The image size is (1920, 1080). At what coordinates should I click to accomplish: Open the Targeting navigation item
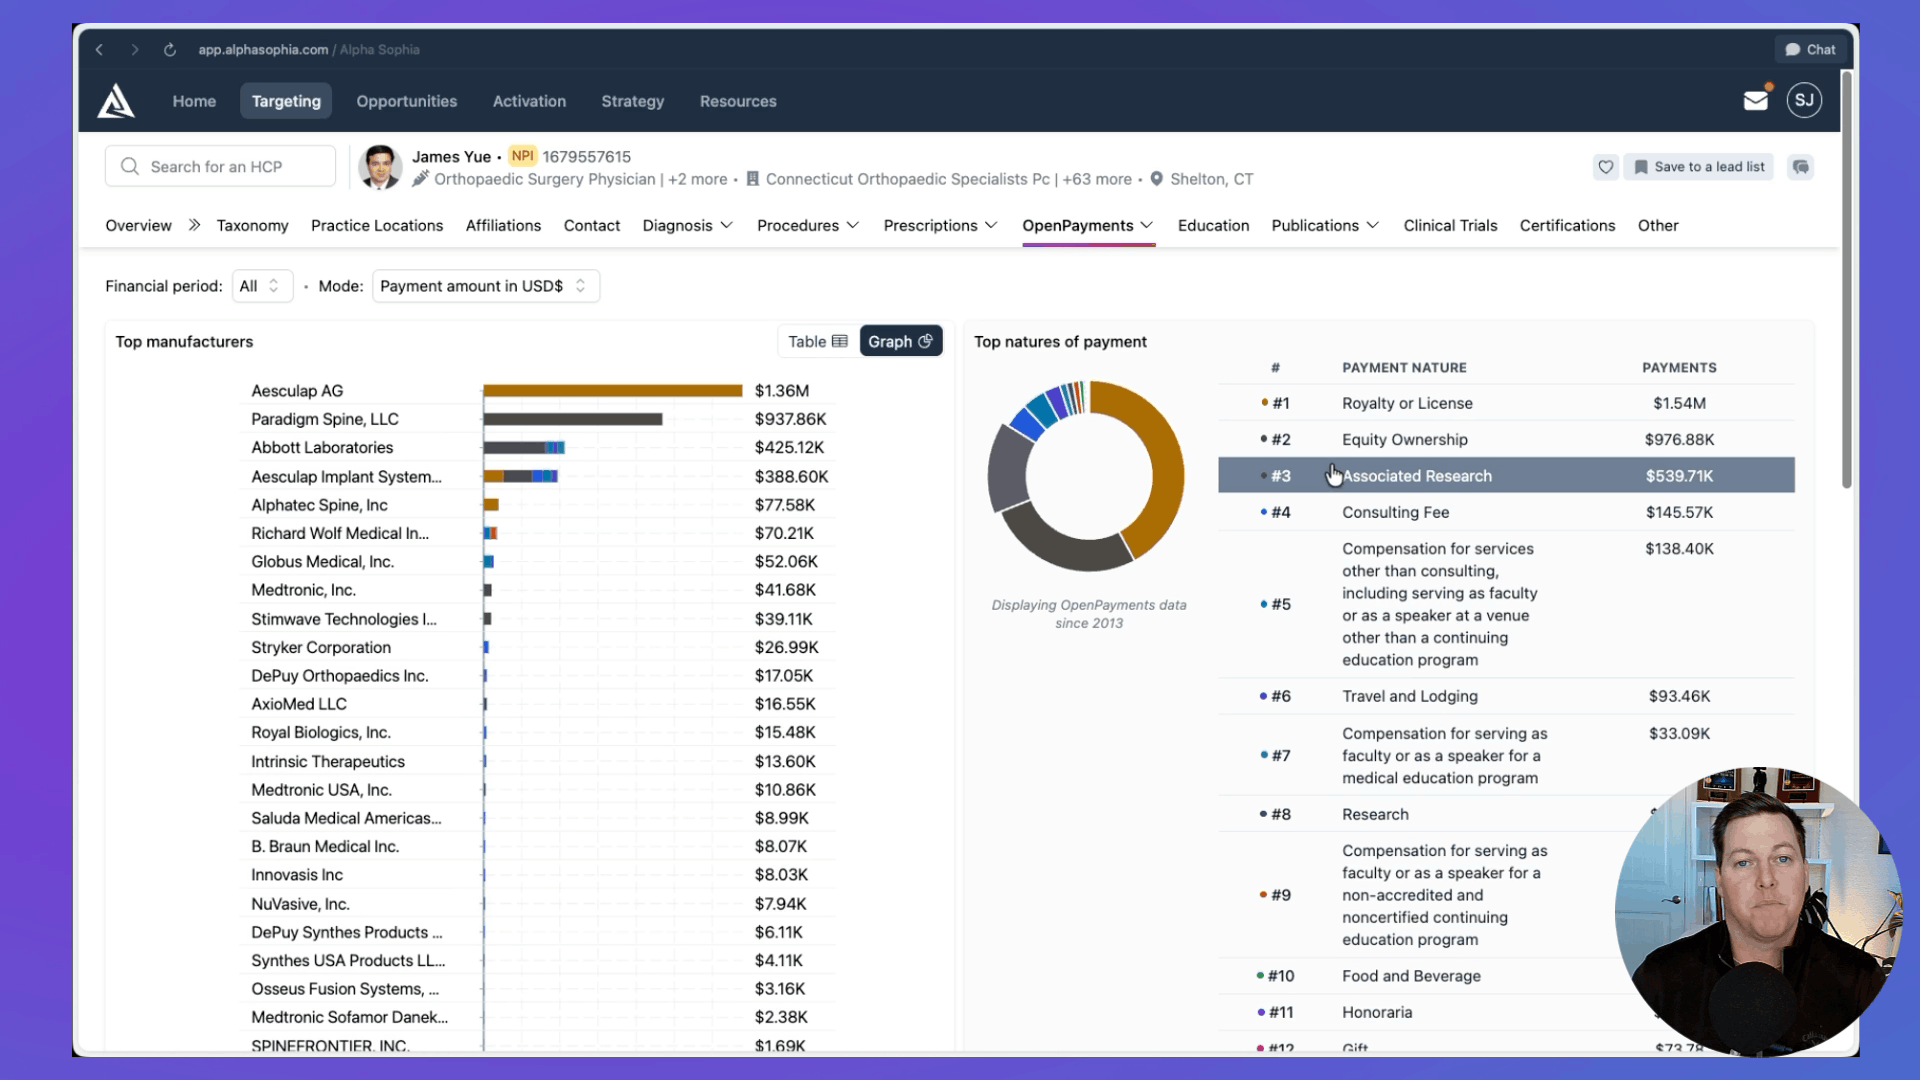click(x=286, y=100)
